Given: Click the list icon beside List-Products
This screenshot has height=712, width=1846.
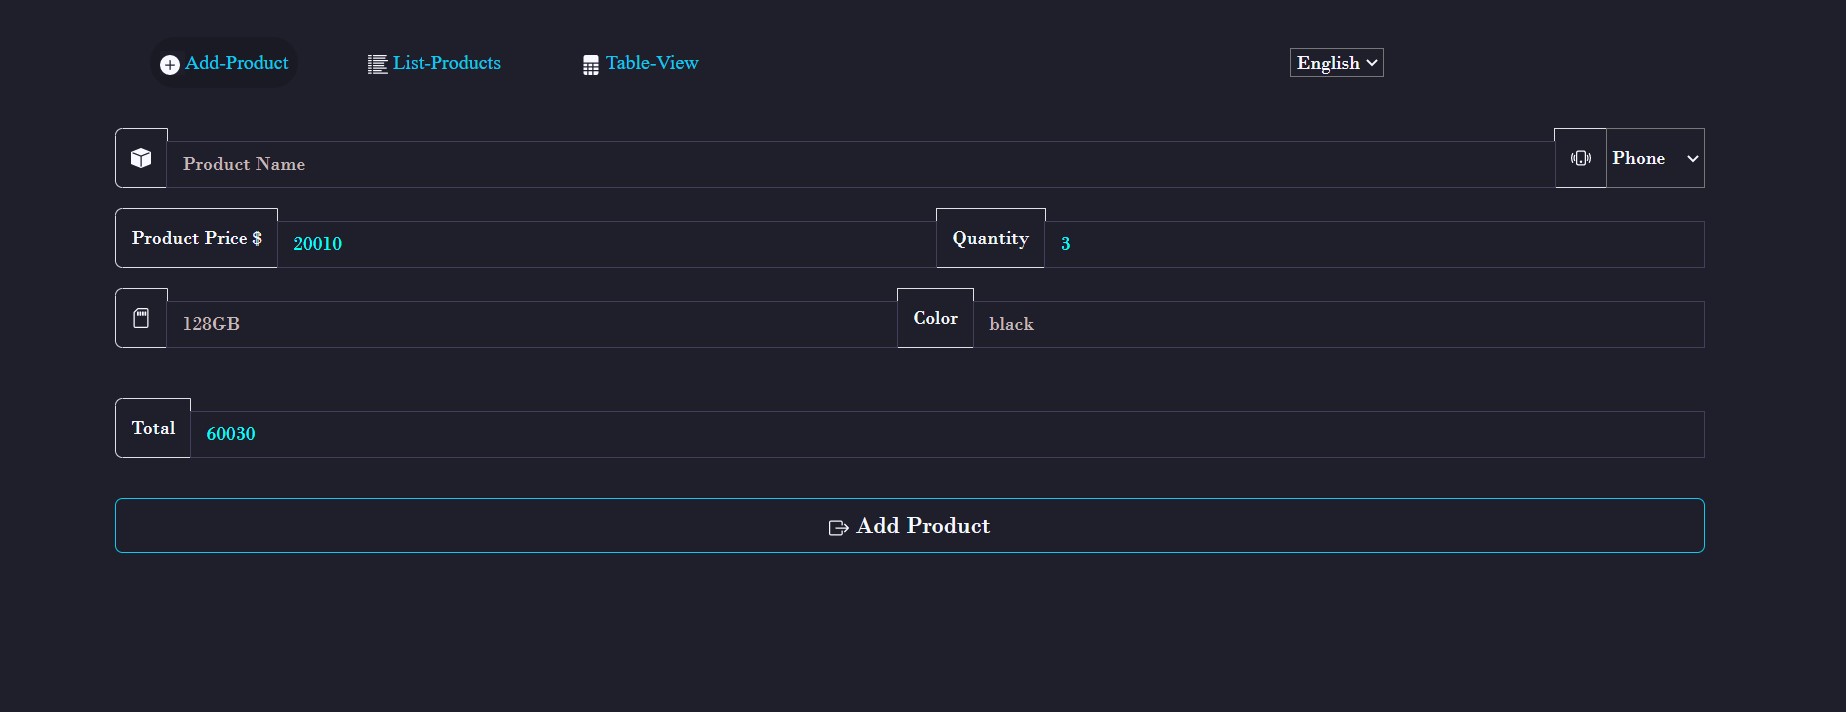Looking at the screenshot, I should pyautogui.click(x=377, y=64).
